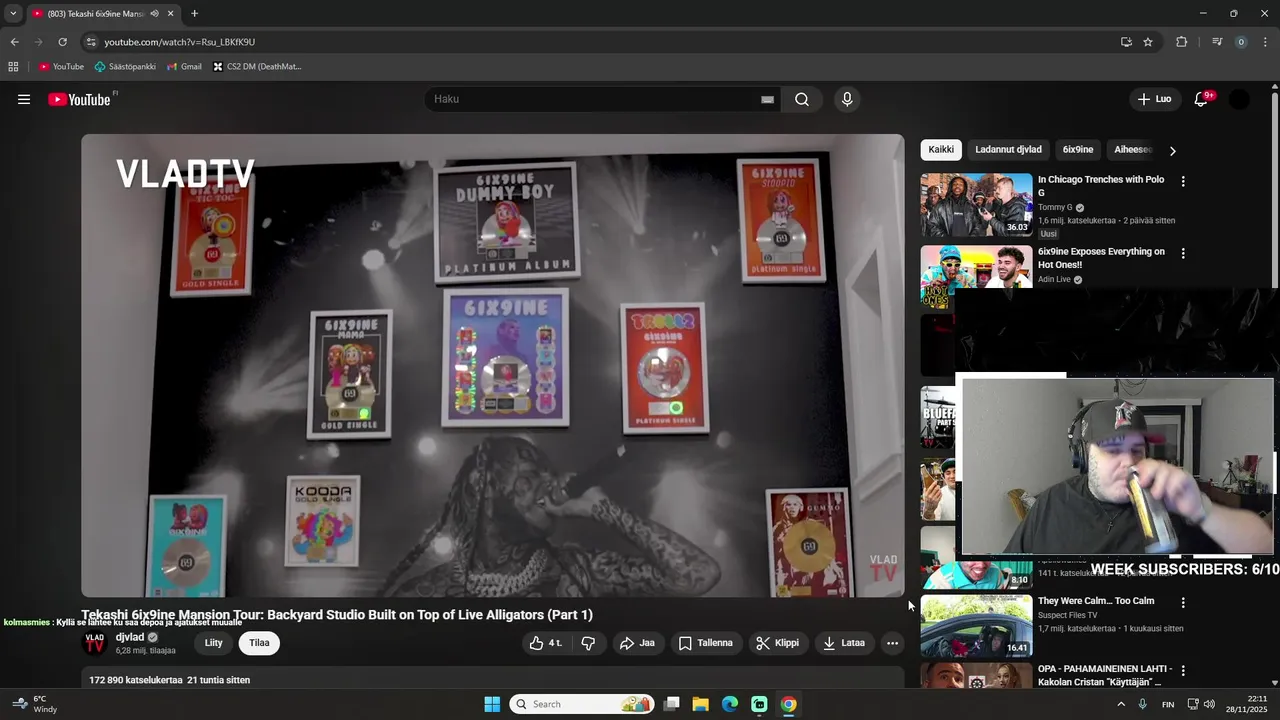This screenshot has width=1280, height=720.
Task: Open They Were Calm… Too Calm thumbnail
Action: [x=976, y=626]
